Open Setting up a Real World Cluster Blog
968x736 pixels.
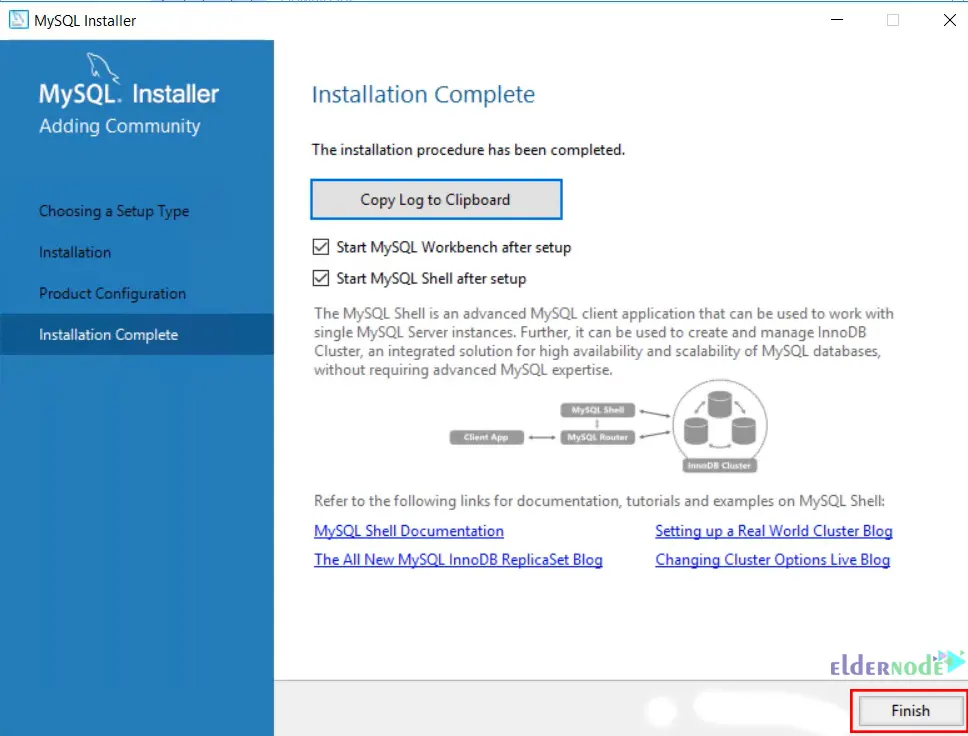(773, 531)
